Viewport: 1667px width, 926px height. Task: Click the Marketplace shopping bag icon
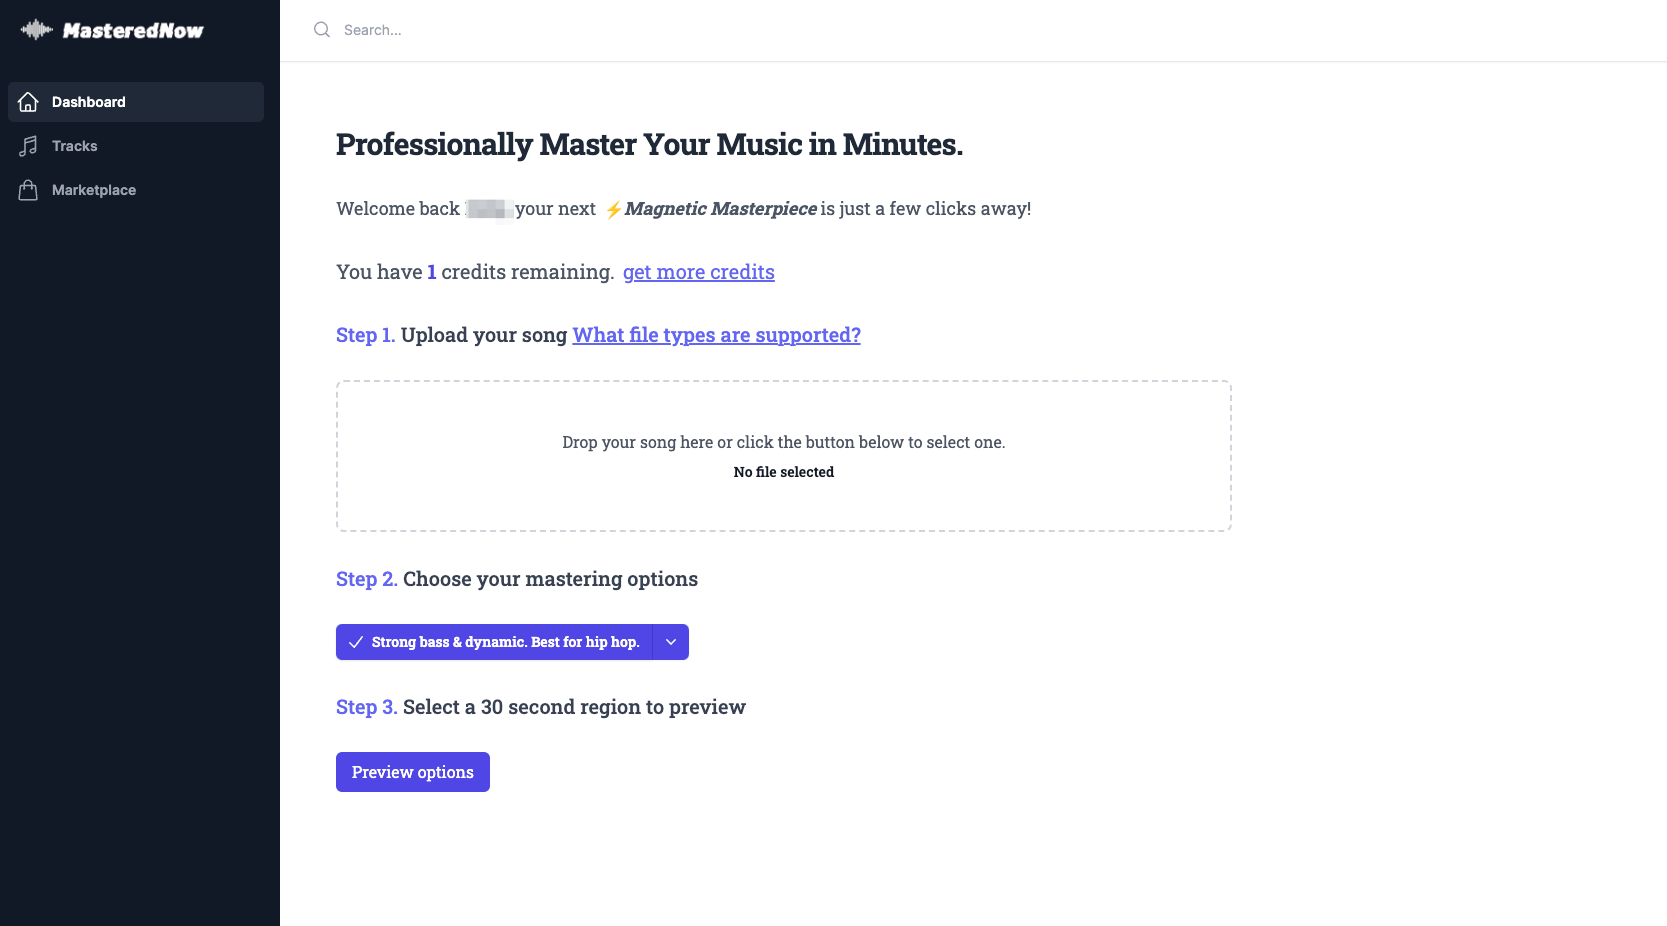28,190
